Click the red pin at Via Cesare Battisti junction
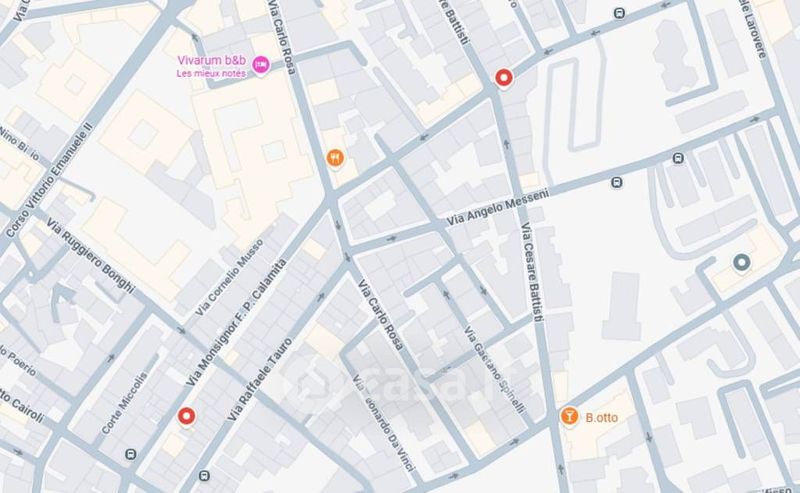This screenshot has width=800, height=493. point(504,78)
